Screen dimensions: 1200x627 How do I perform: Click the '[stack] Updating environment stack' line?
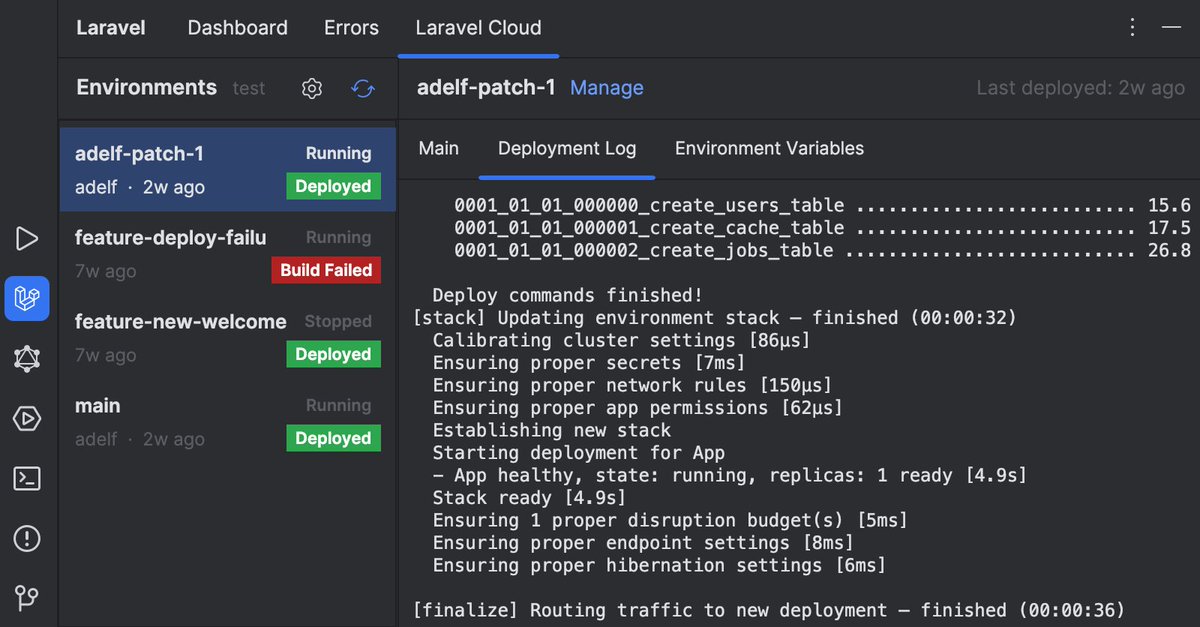point(714,318)
